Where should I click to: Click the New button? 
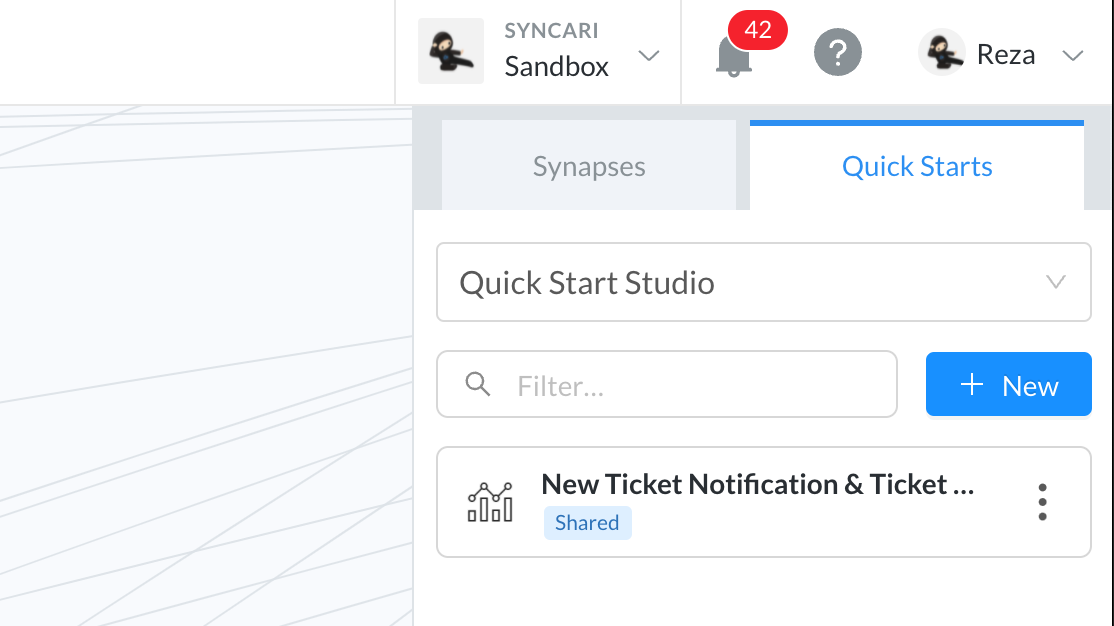(1008, 384)
